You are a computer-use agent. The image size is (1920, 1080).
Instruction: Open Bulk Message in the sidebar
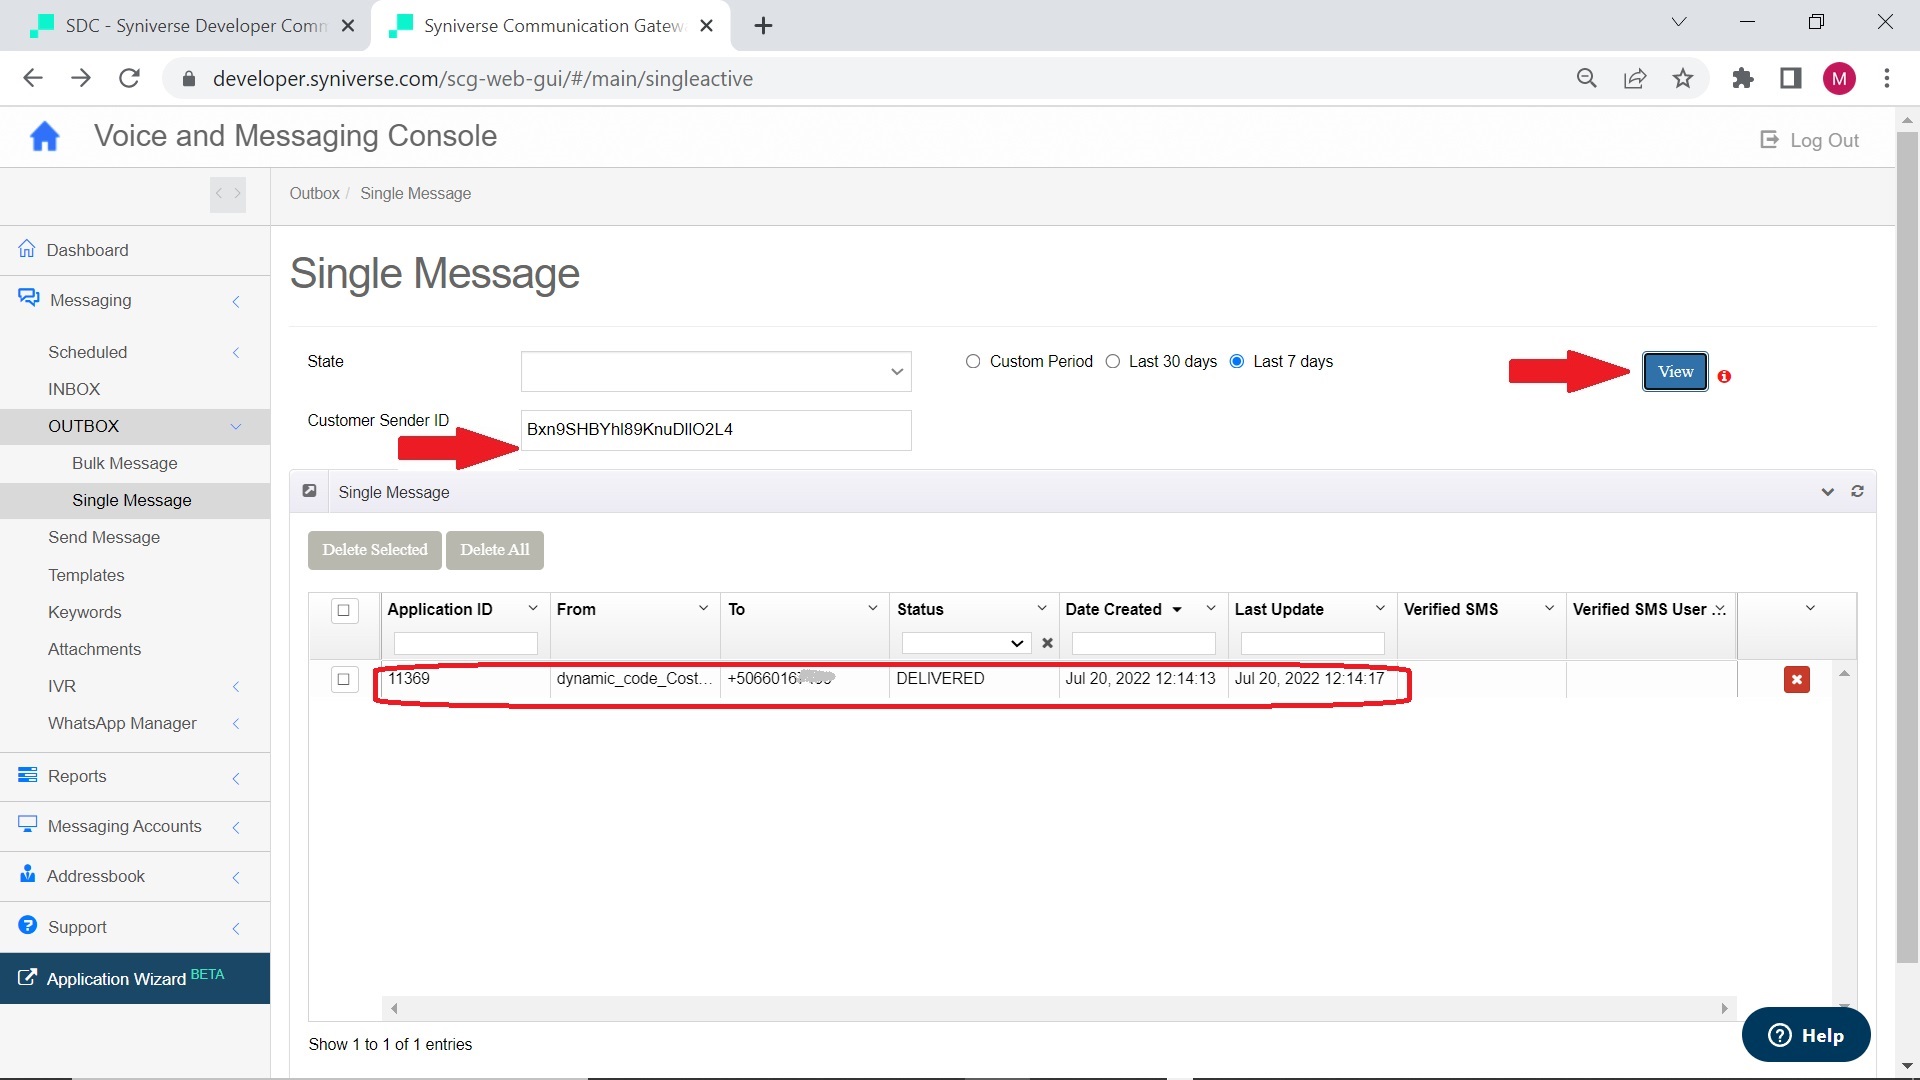click(x=125, y=463)
